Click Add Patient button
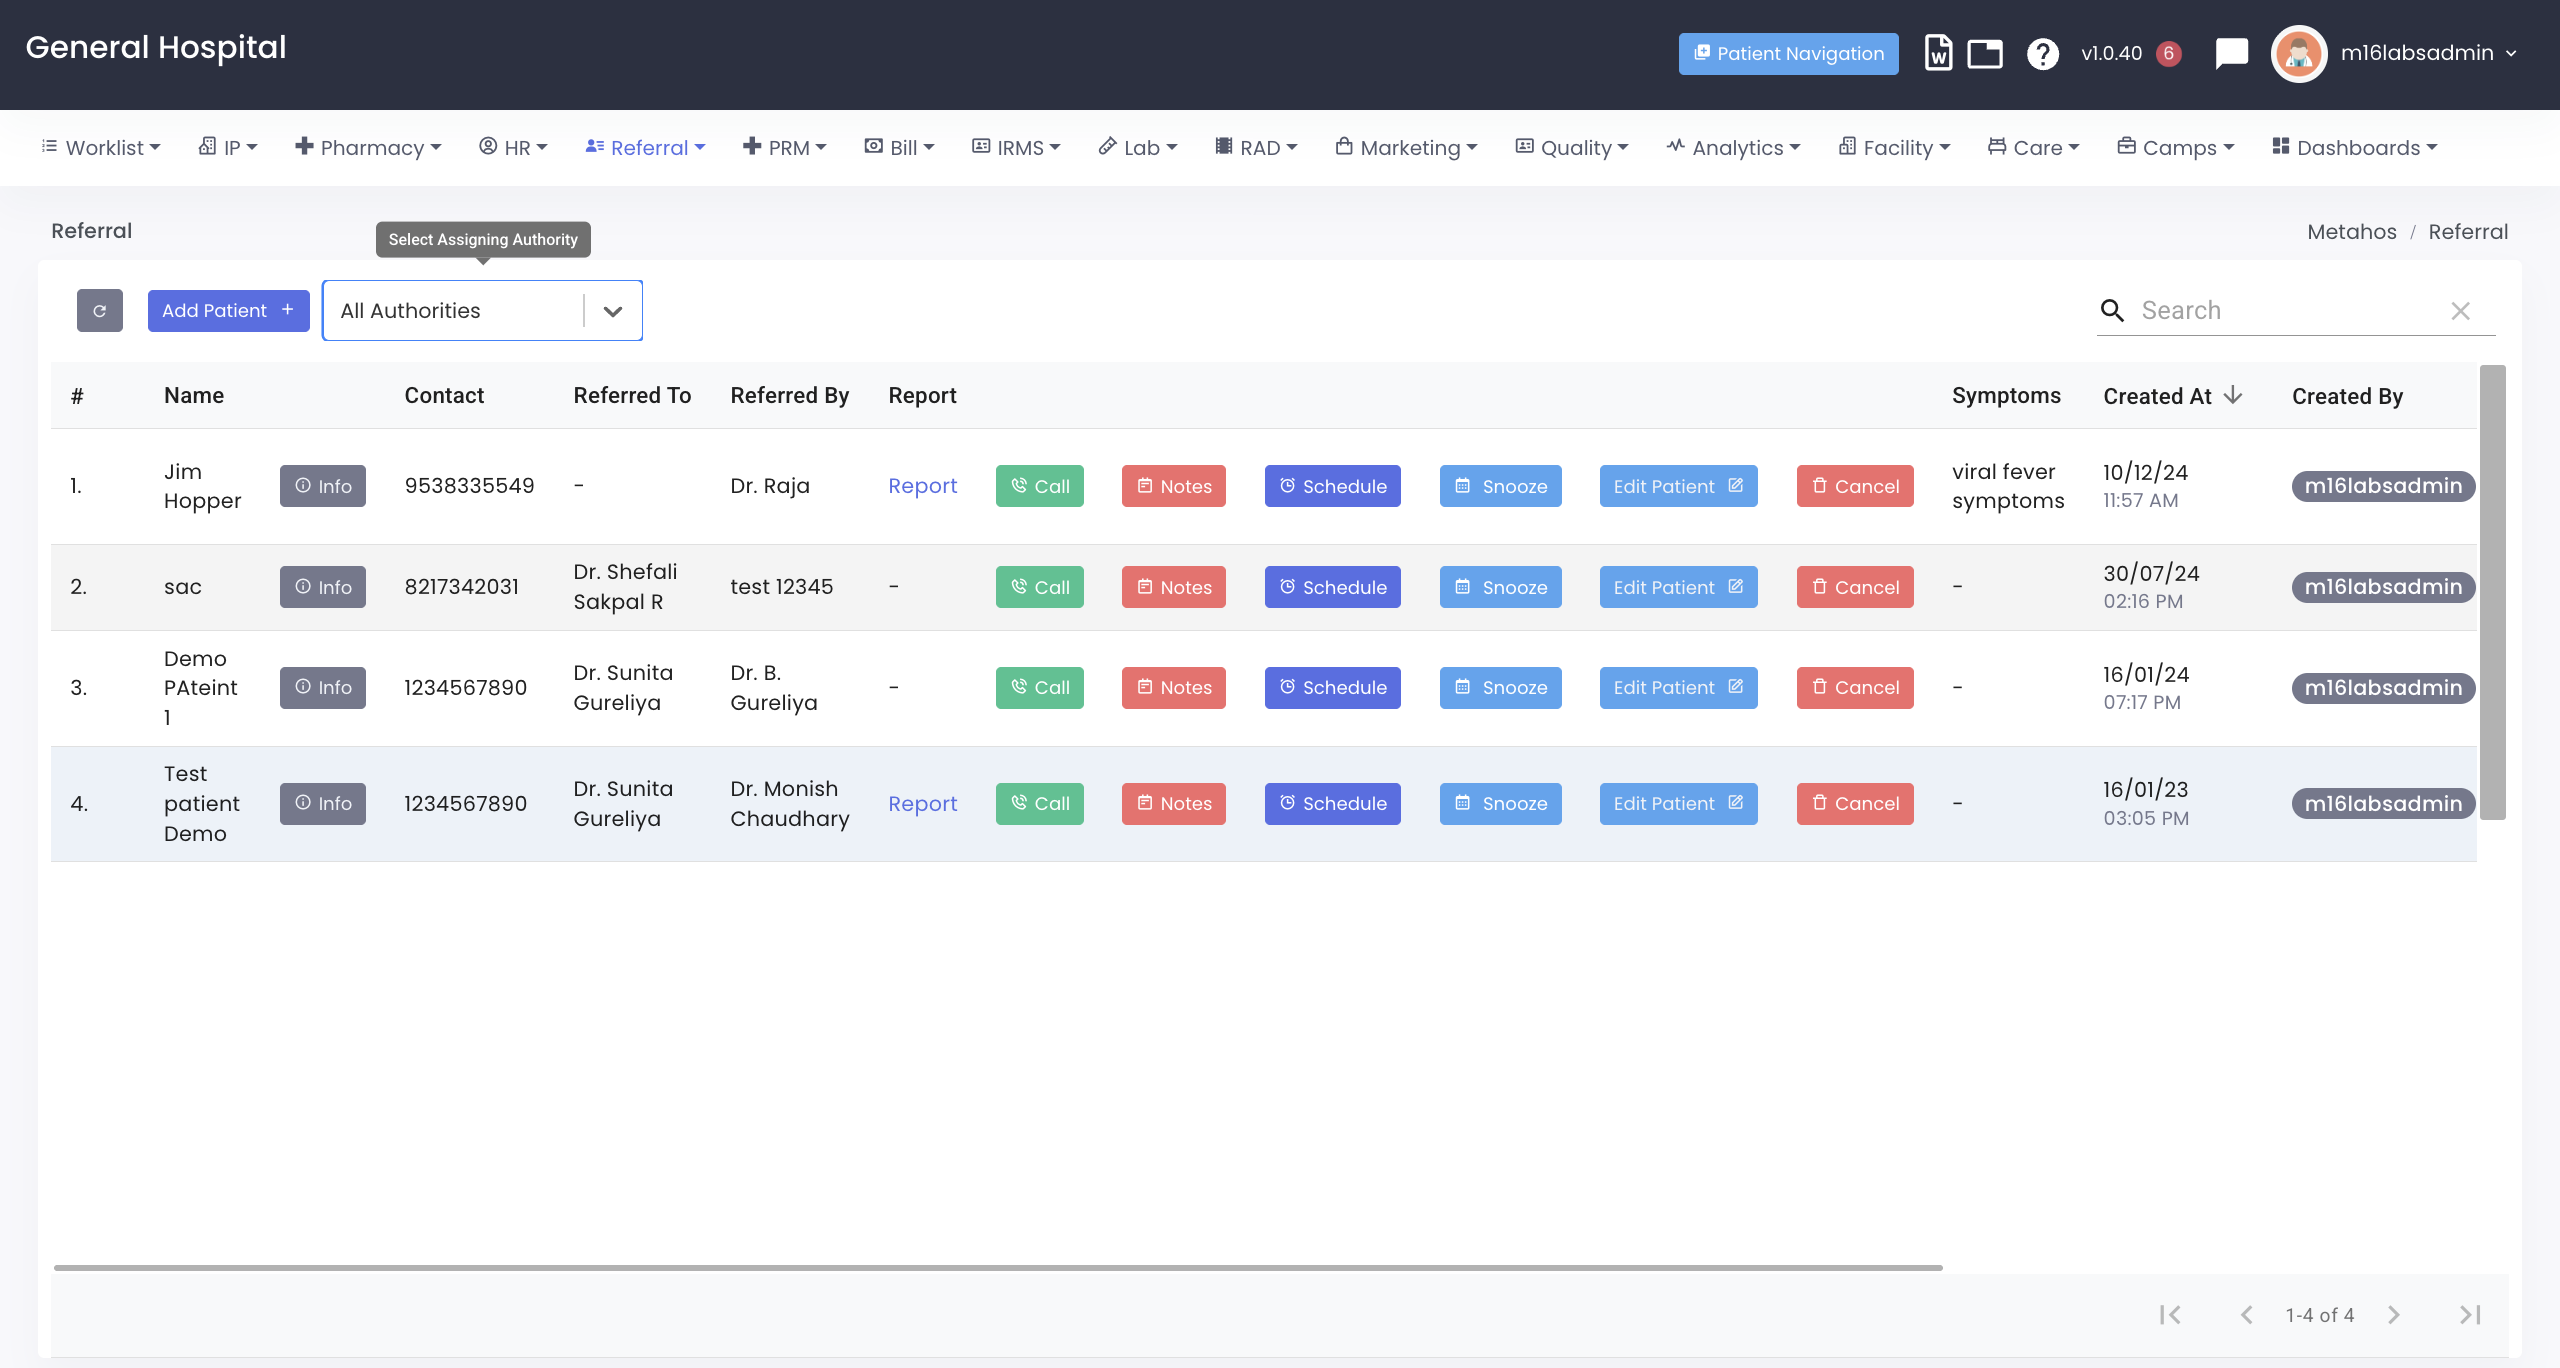 228,311
